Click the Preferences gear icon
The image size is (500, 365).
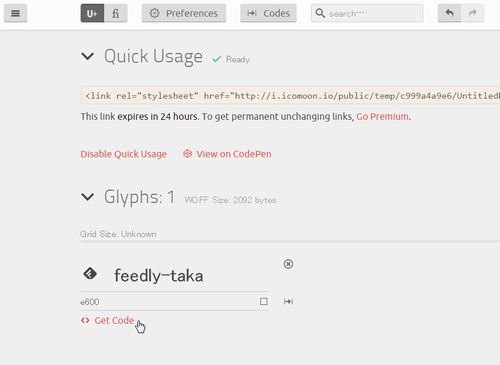[x=154, y=13]
